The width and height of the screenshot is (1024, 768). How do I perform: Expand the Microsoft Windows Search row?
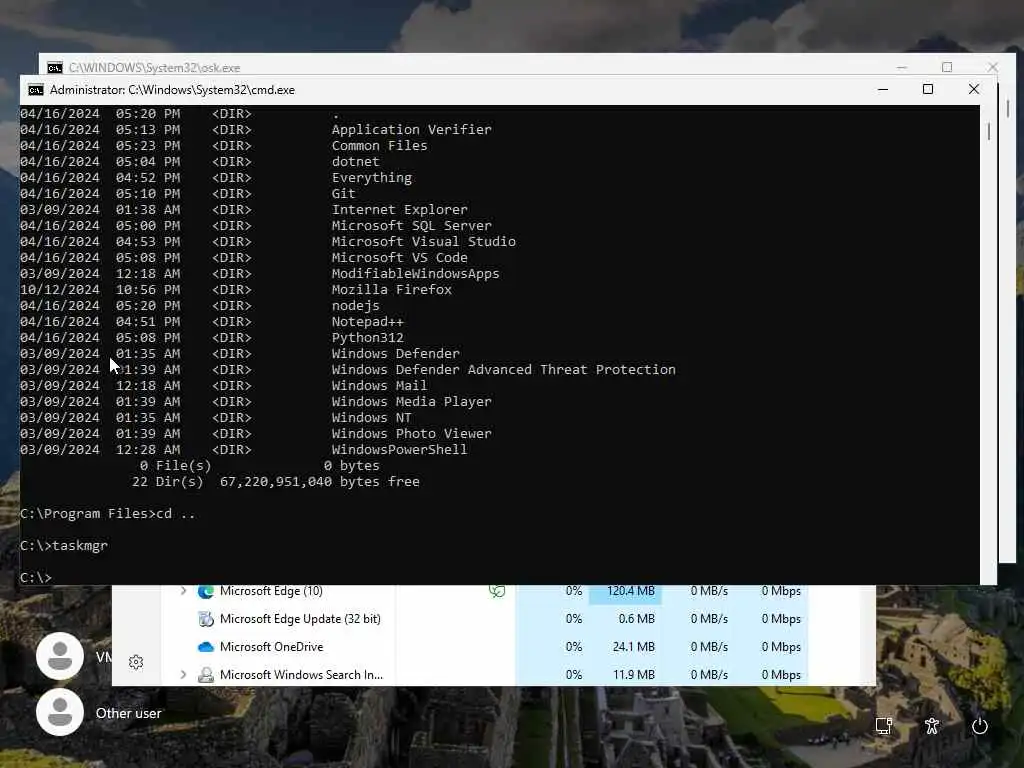pyautogui.click(x=184, y=675)
